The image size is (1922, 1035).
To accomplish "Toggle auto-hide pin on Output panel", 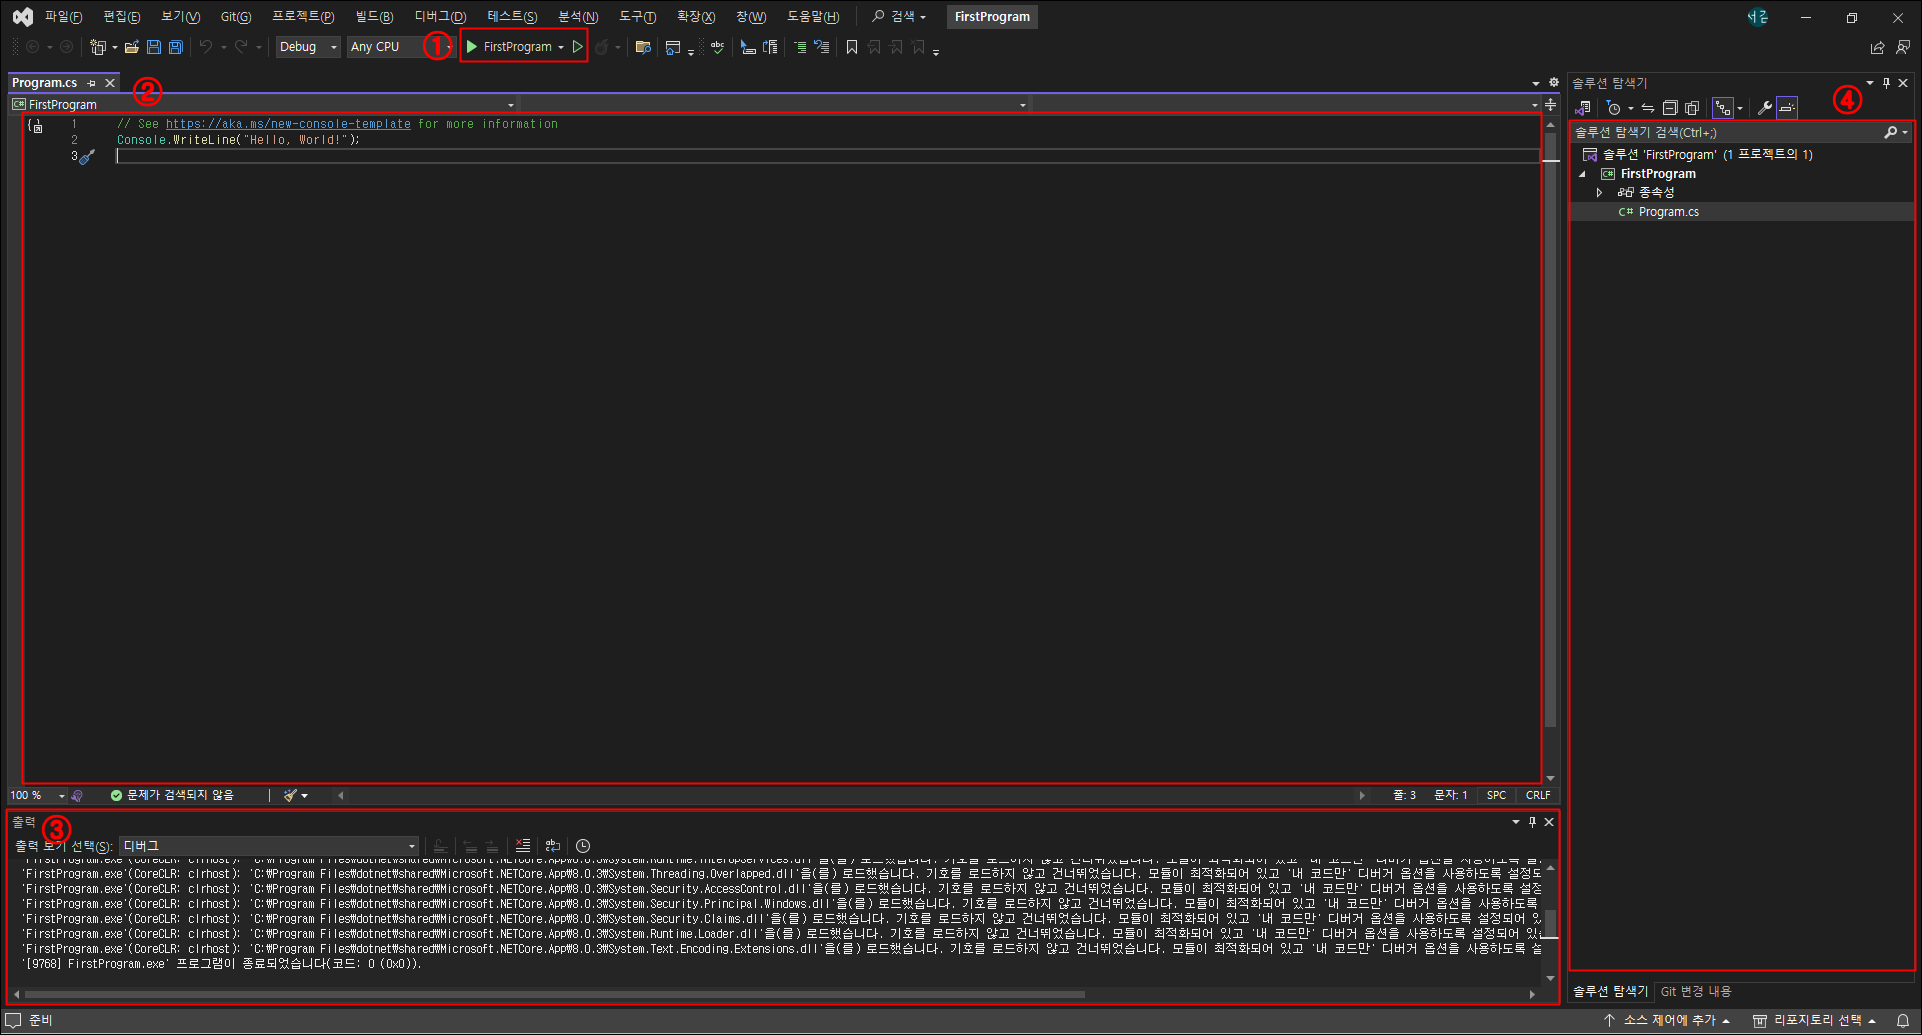I will (x=1532, y=822).
